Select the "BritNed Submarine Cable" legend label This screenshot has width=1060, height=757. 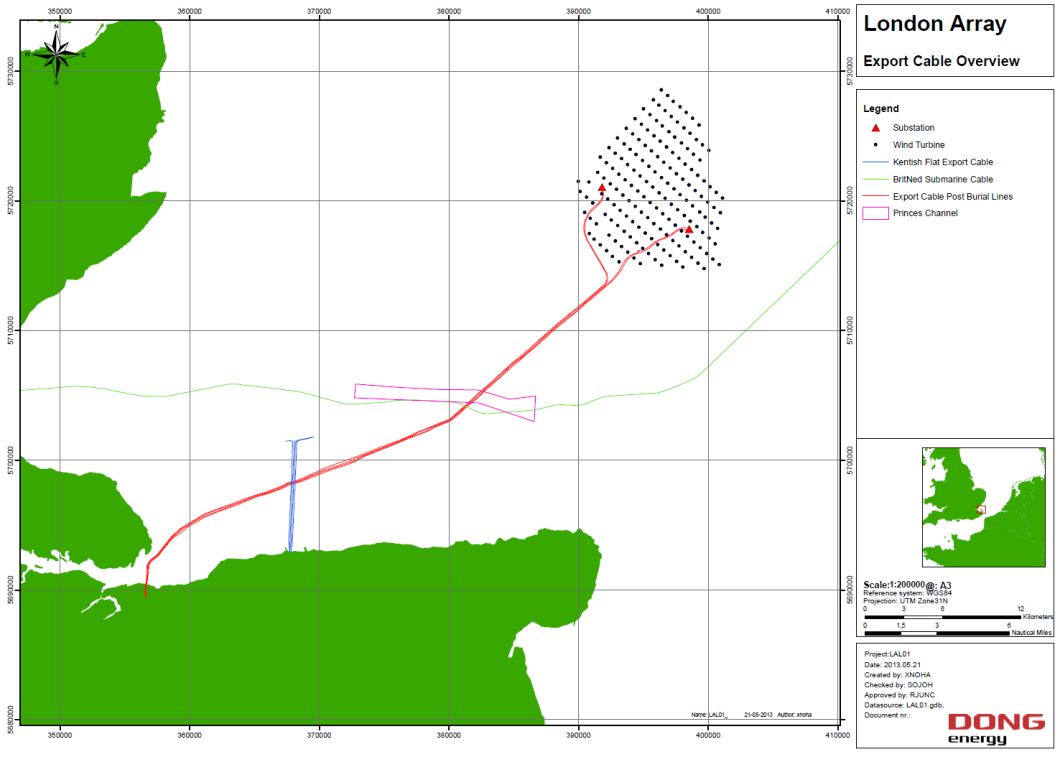pyautogui.click(x=943, y=179)
